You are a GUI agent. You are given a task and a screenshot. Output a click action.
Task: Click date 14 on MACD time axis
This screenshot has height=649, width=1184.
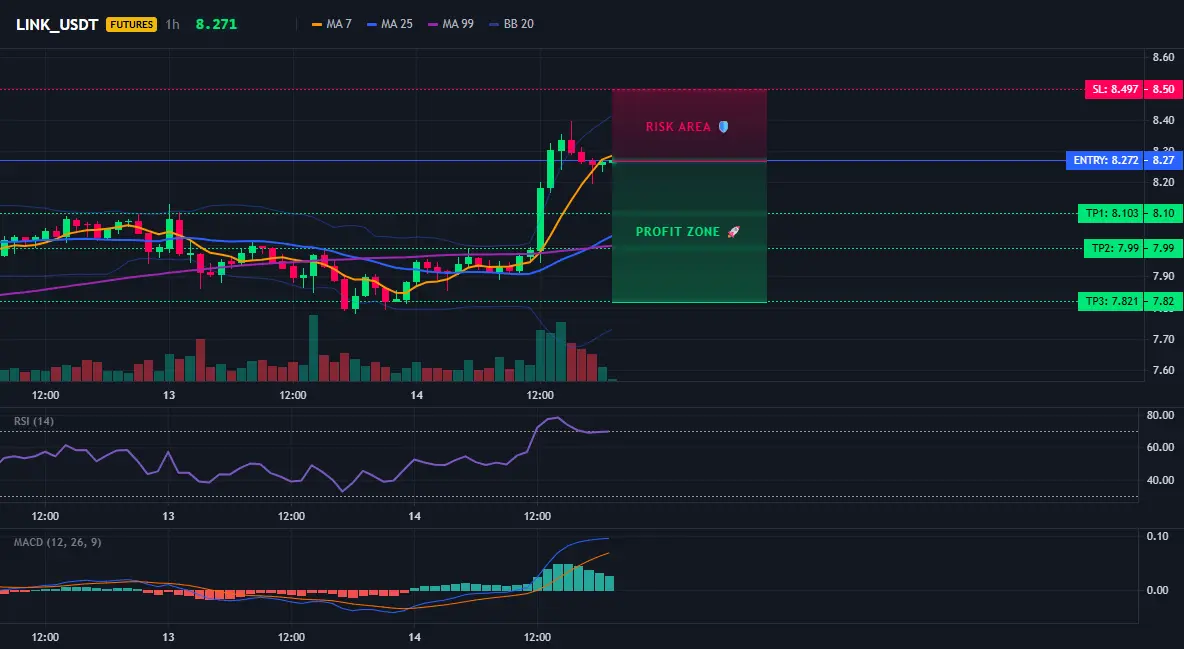415,637
